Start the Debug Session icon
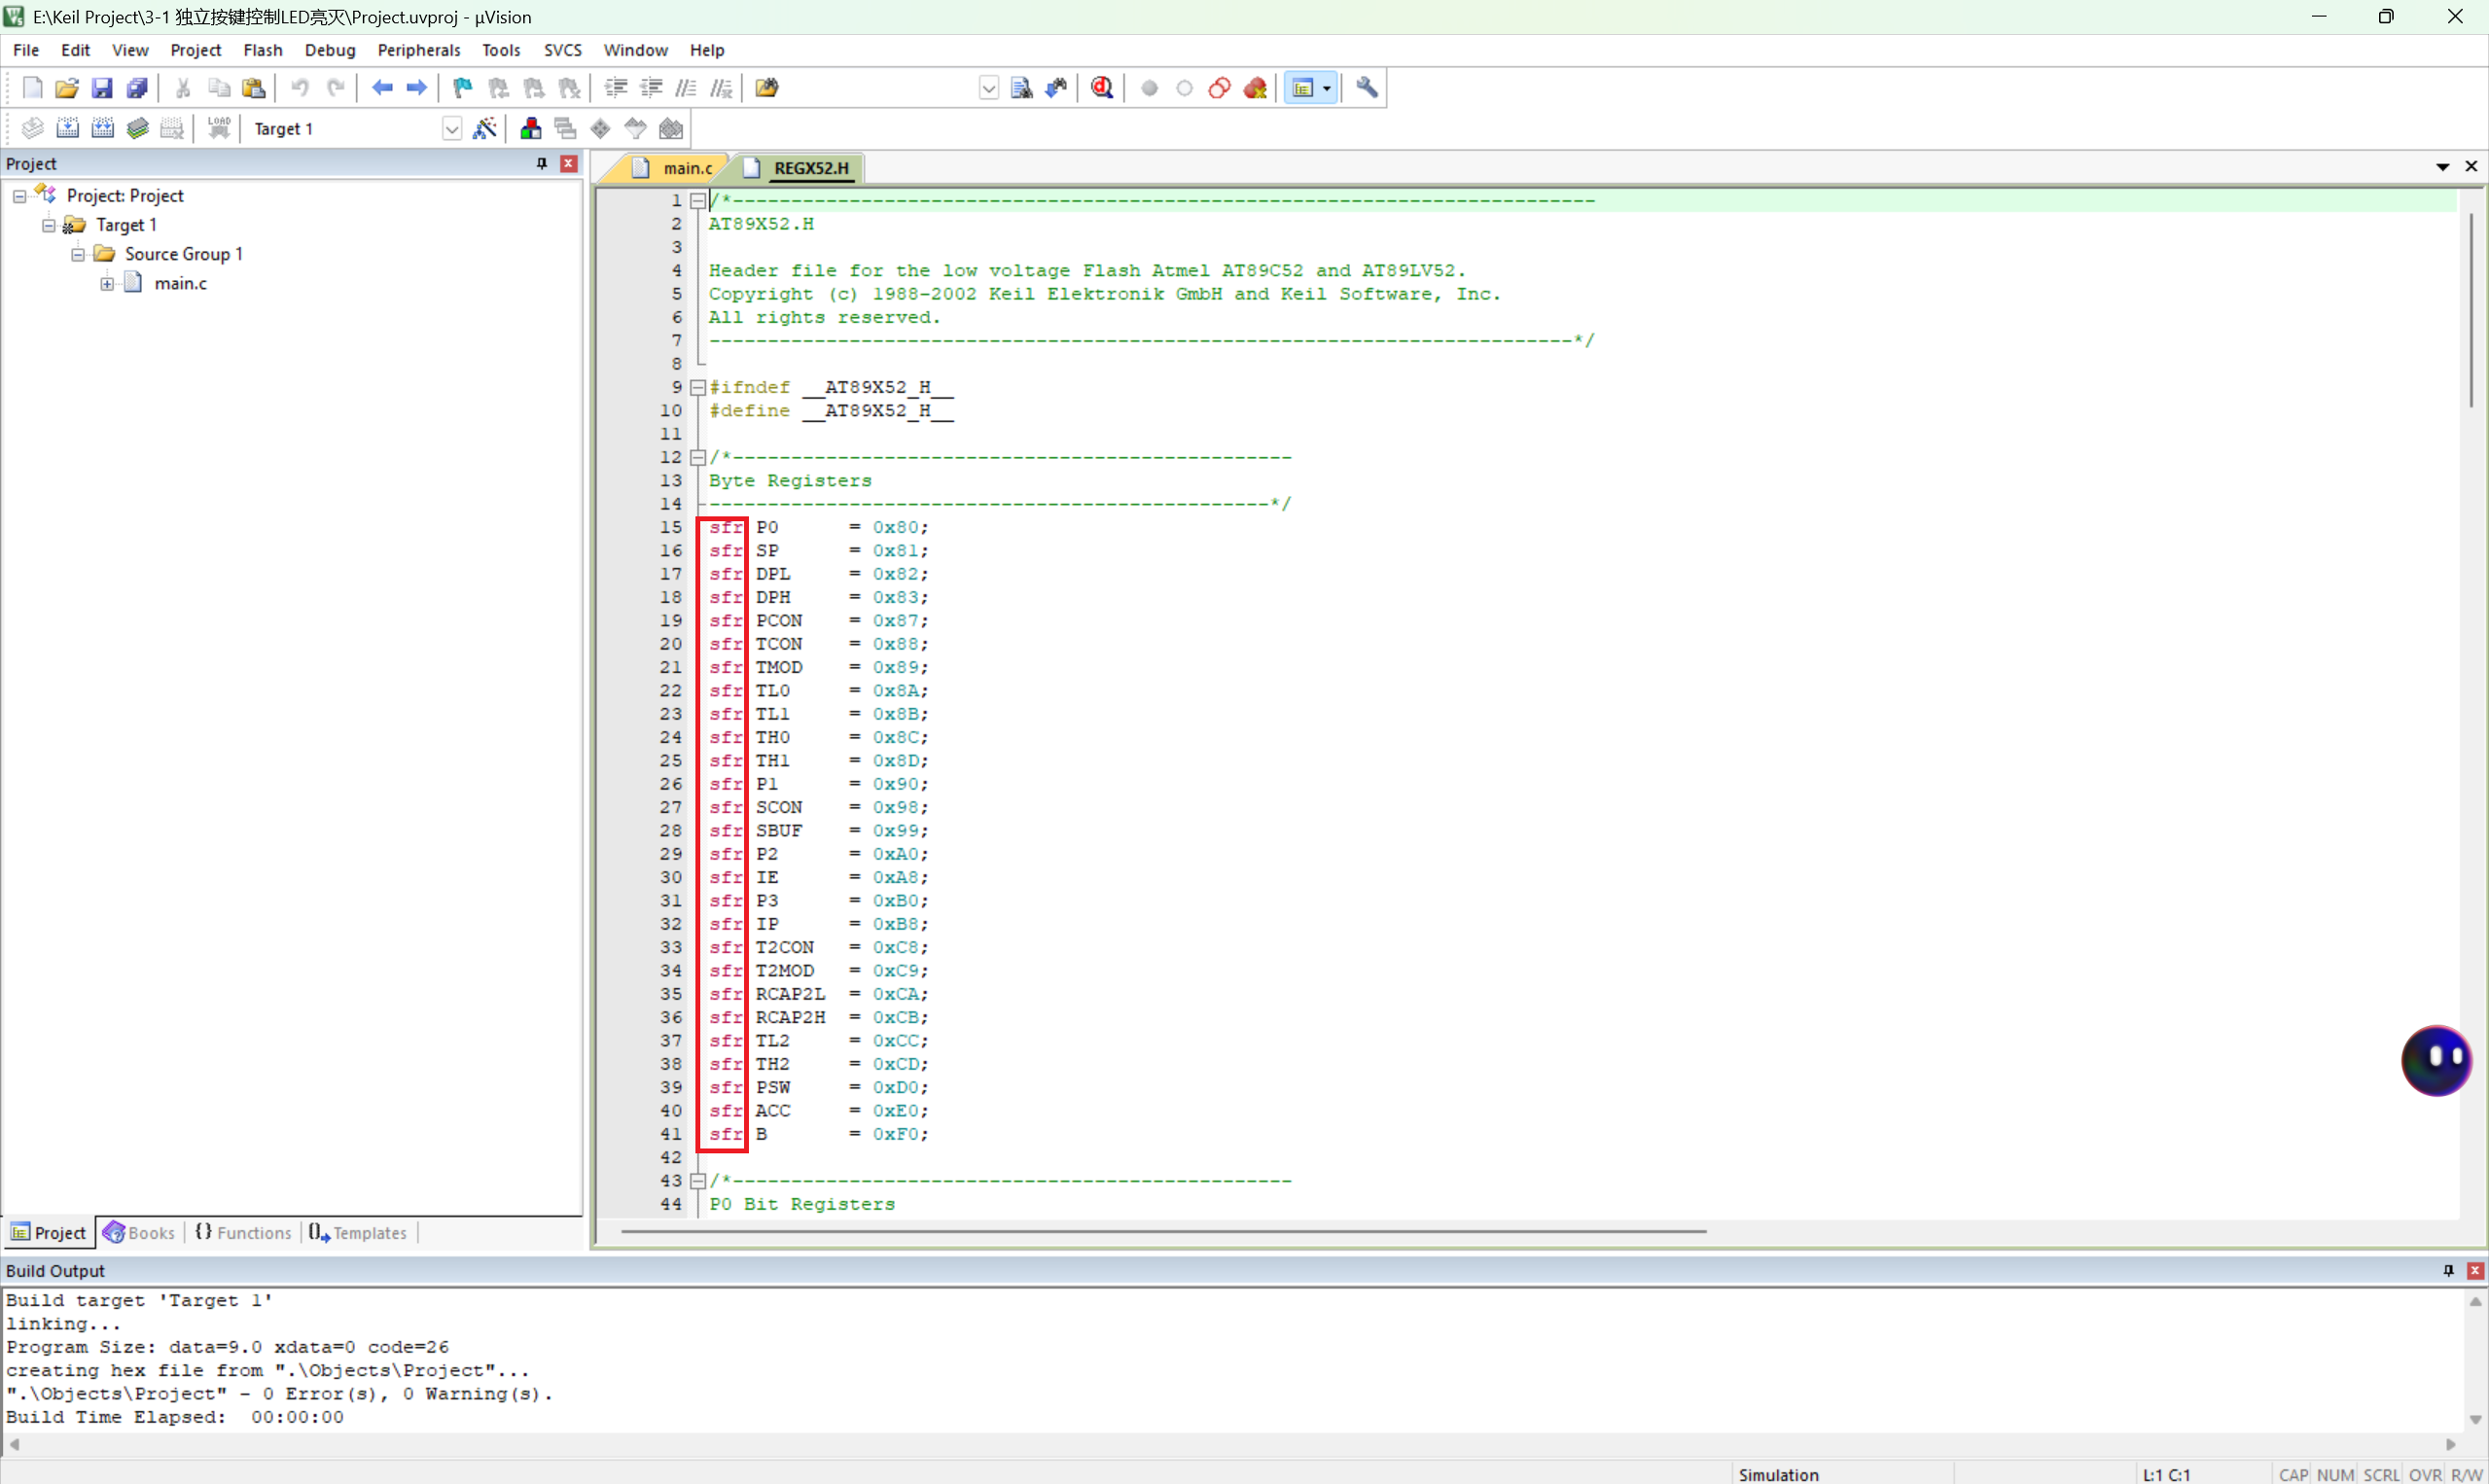Screen dimensions: 2489x1484 (x=1102, y=88)
